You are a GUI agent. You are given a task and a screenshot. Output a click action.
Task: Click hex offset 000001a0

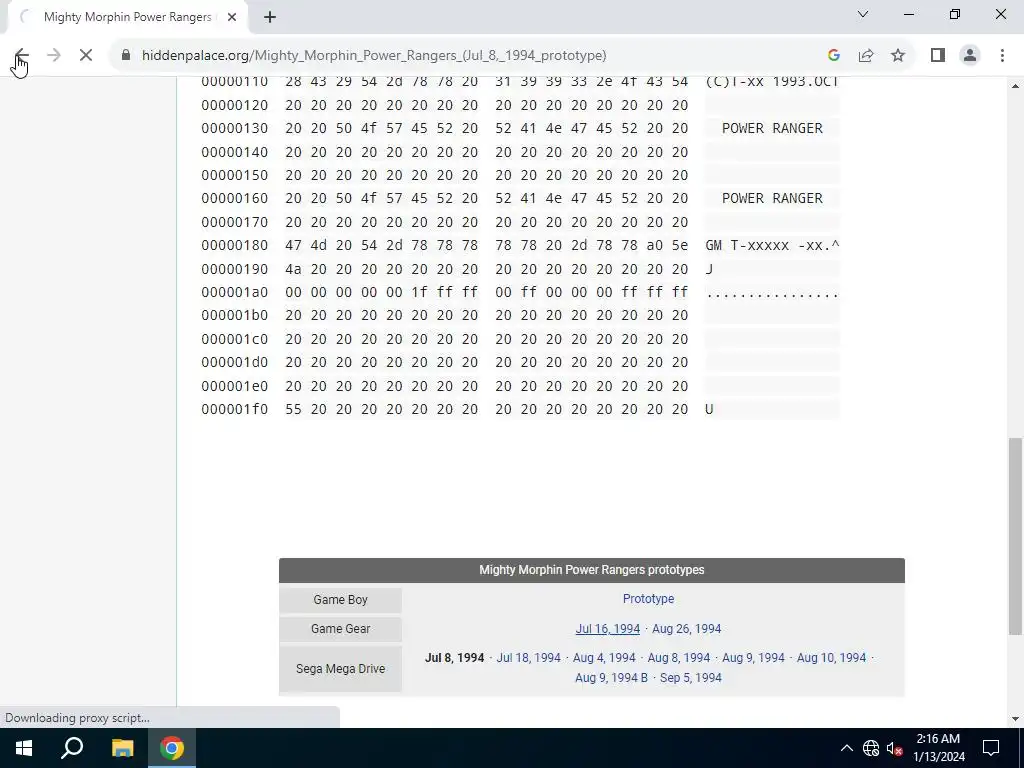[234, 293]
